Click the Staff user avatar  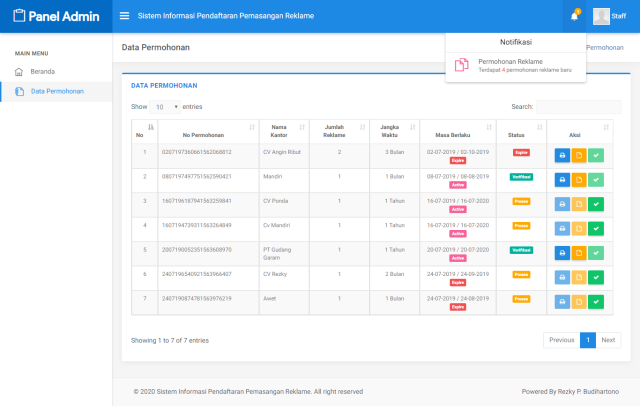coord(601,16)
